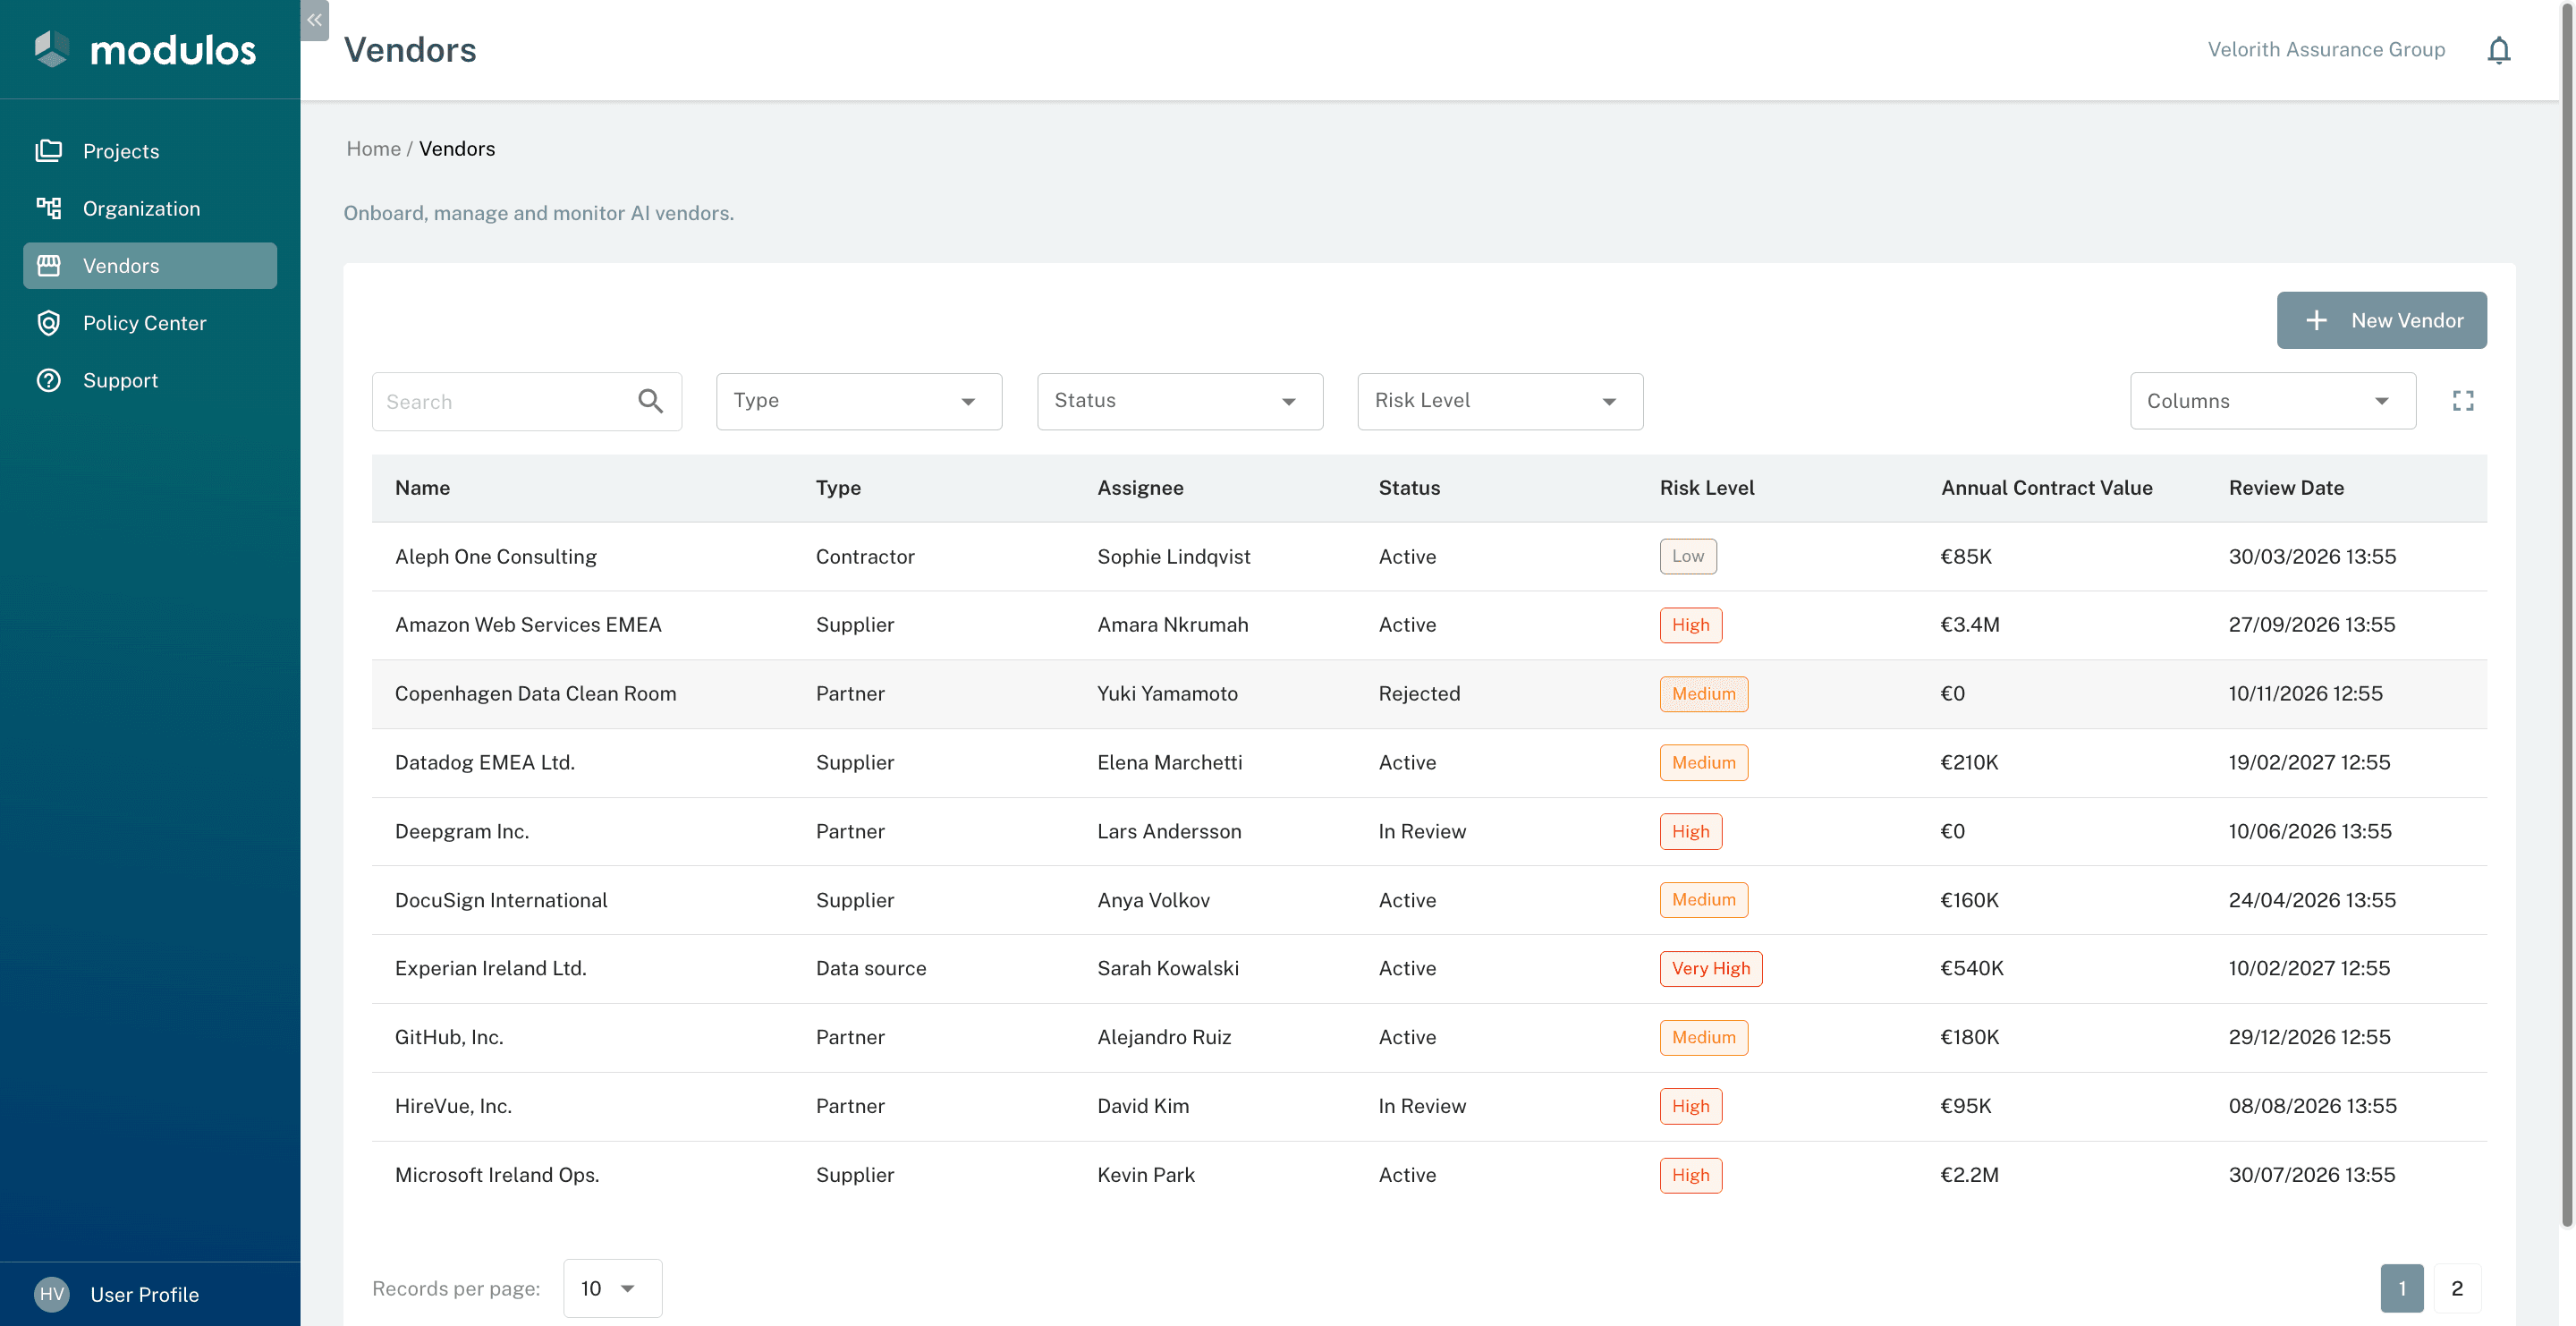Open the Projects menu item
This screenshot has height=1326, width=2576.
pos(150,151)
